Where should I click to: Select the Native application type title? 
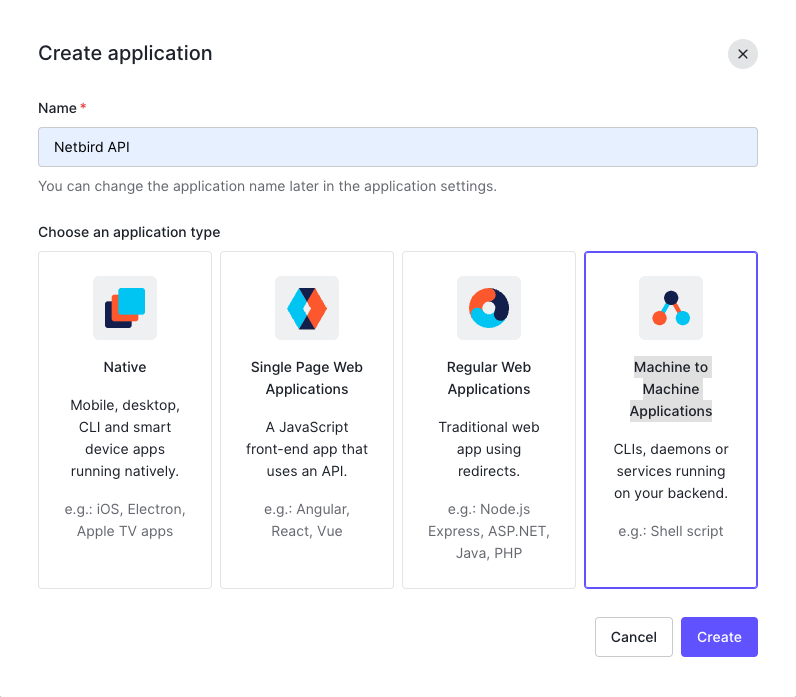[x=125, y=367]
